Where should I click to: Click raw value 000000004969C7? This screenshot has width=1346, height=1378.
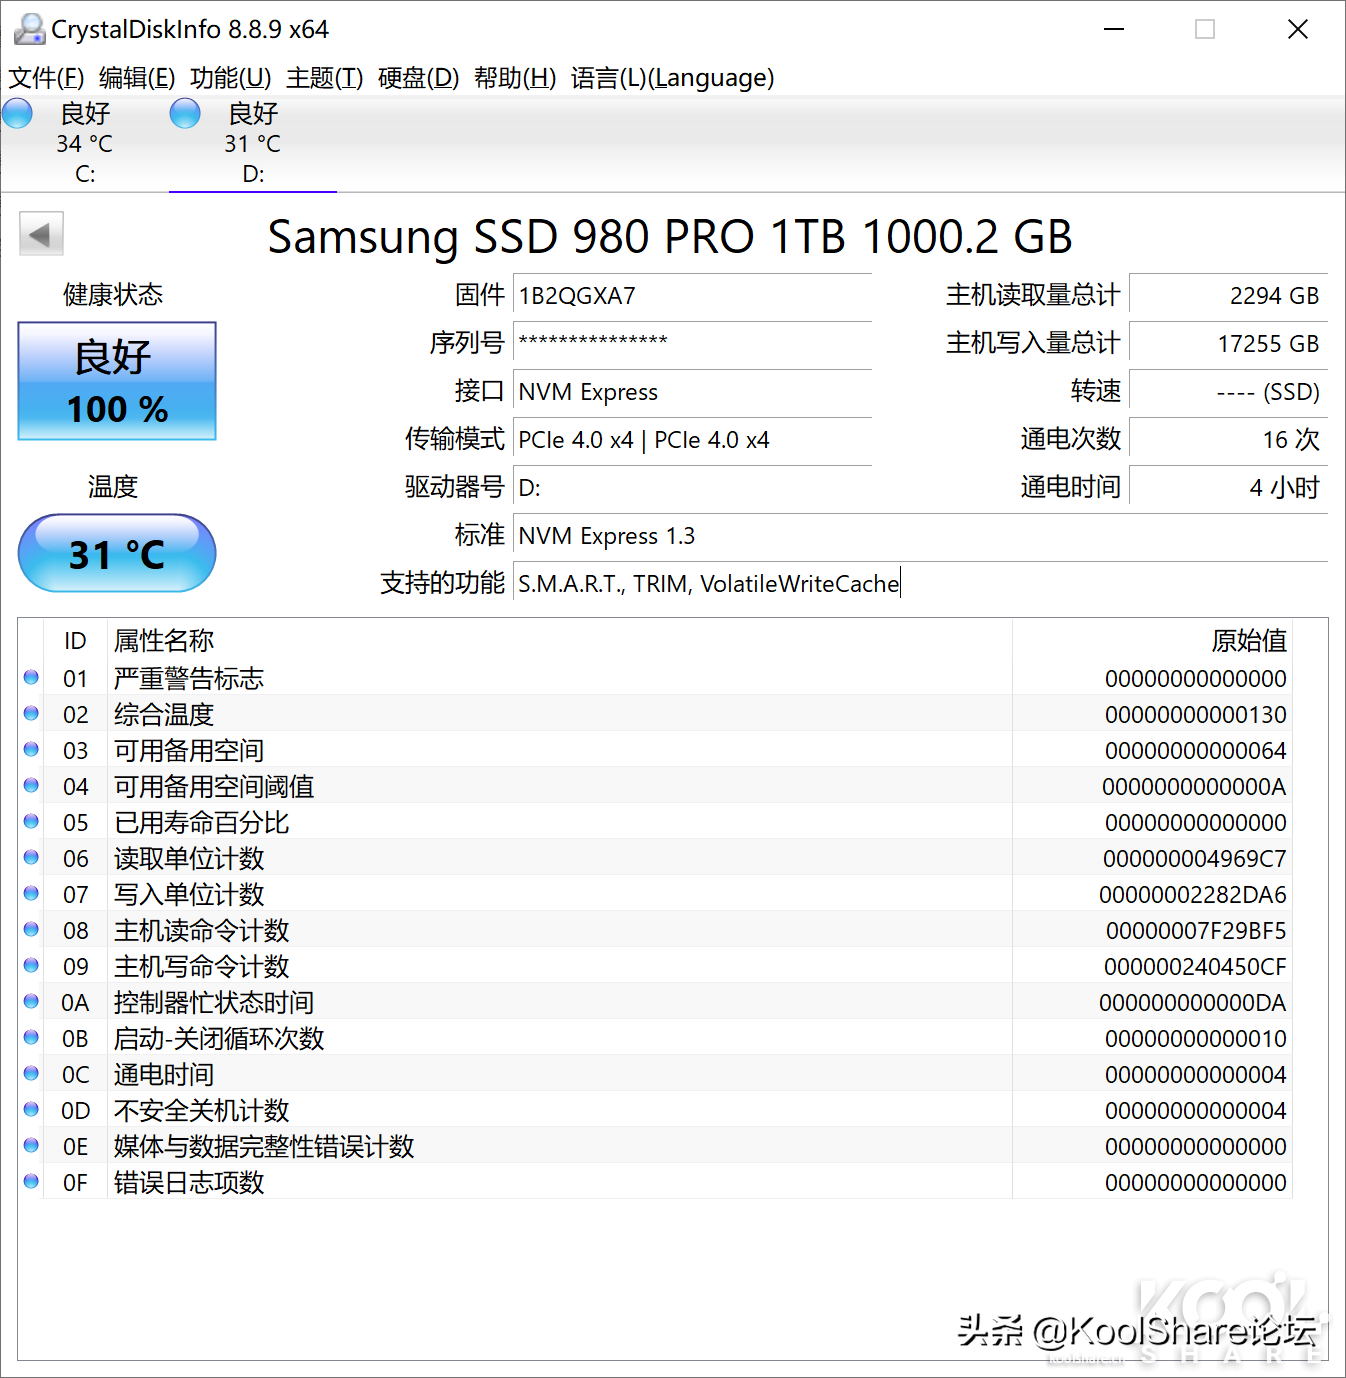(x=1194, y=859)
